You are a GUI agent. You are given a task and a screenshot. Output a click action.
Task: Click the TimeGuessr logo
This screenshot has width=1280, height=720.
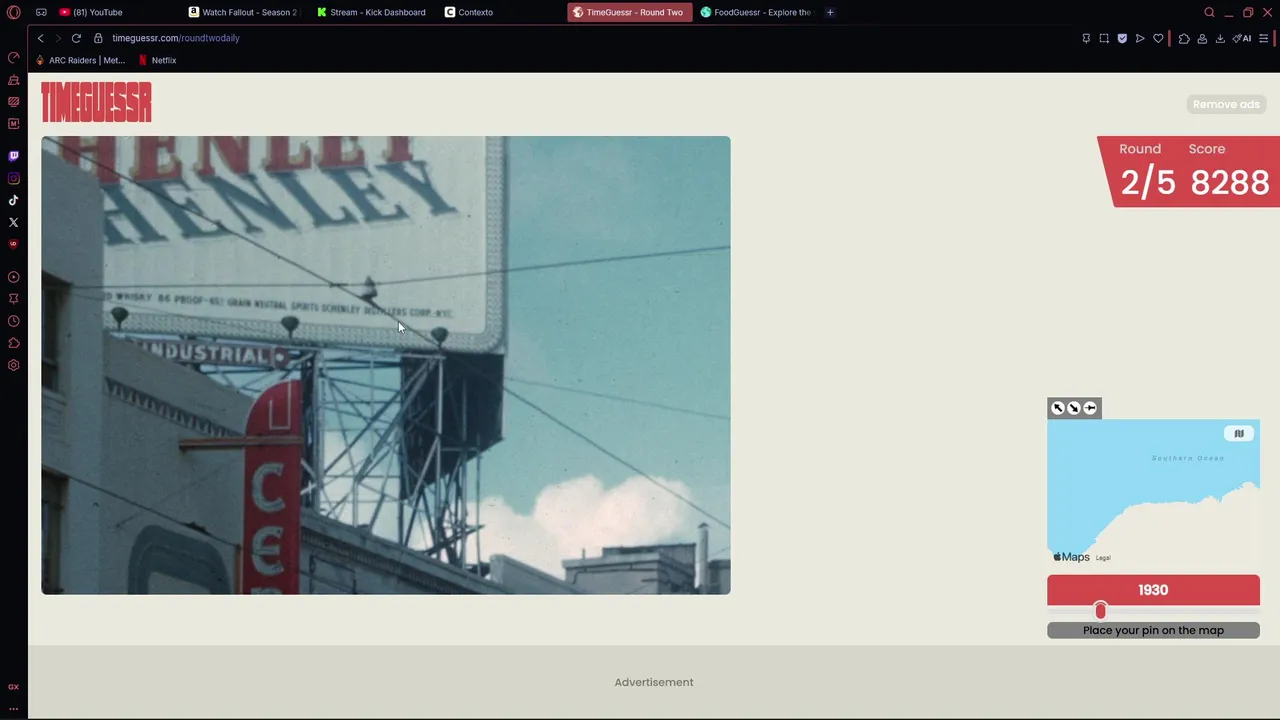coord(96,102)
